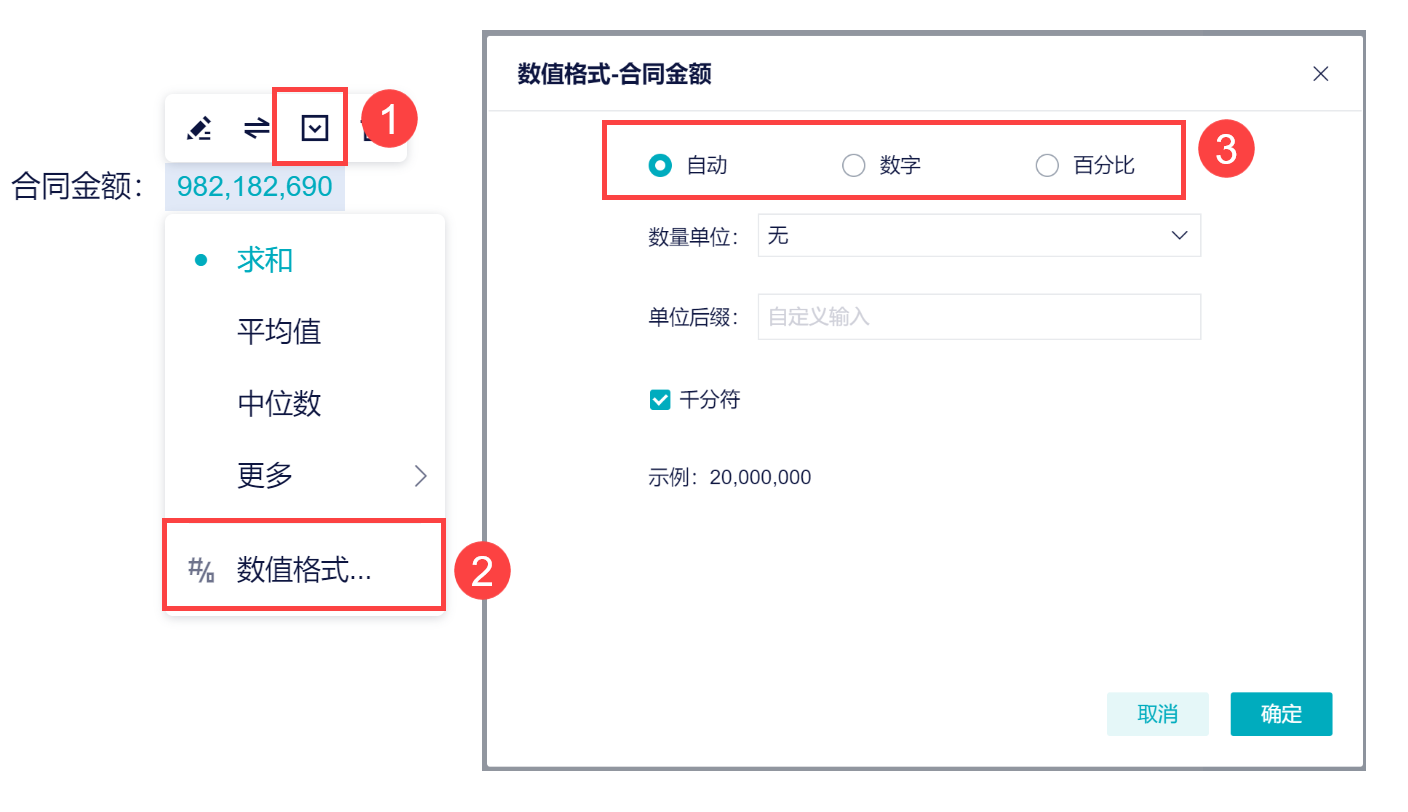Screen dimensions: 1408x812
Task: Click the 取消 button
Action: [x=1157, y=714]
